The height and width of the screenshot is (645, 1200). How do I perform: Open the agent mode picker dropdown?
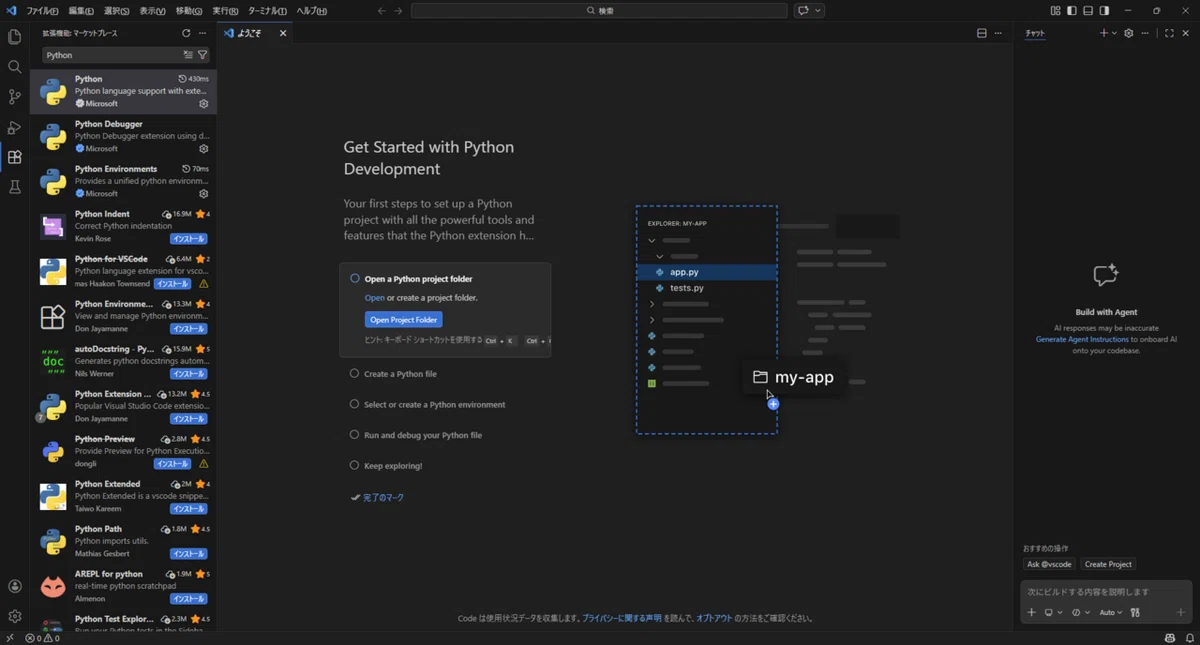[1081, 612]
